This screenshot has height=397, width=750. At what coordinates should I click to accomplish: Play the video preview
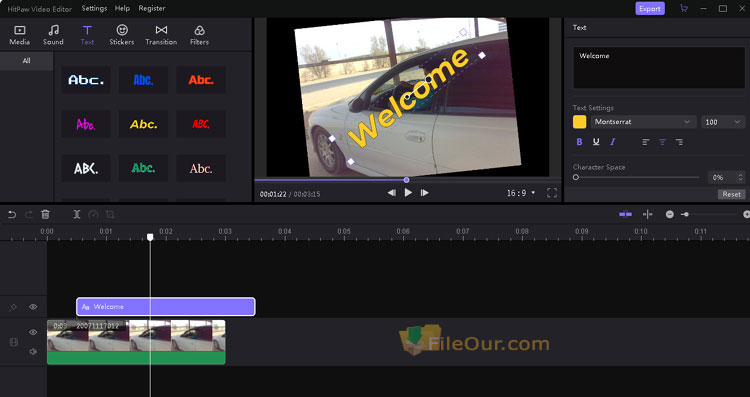[x=408, y=193]
